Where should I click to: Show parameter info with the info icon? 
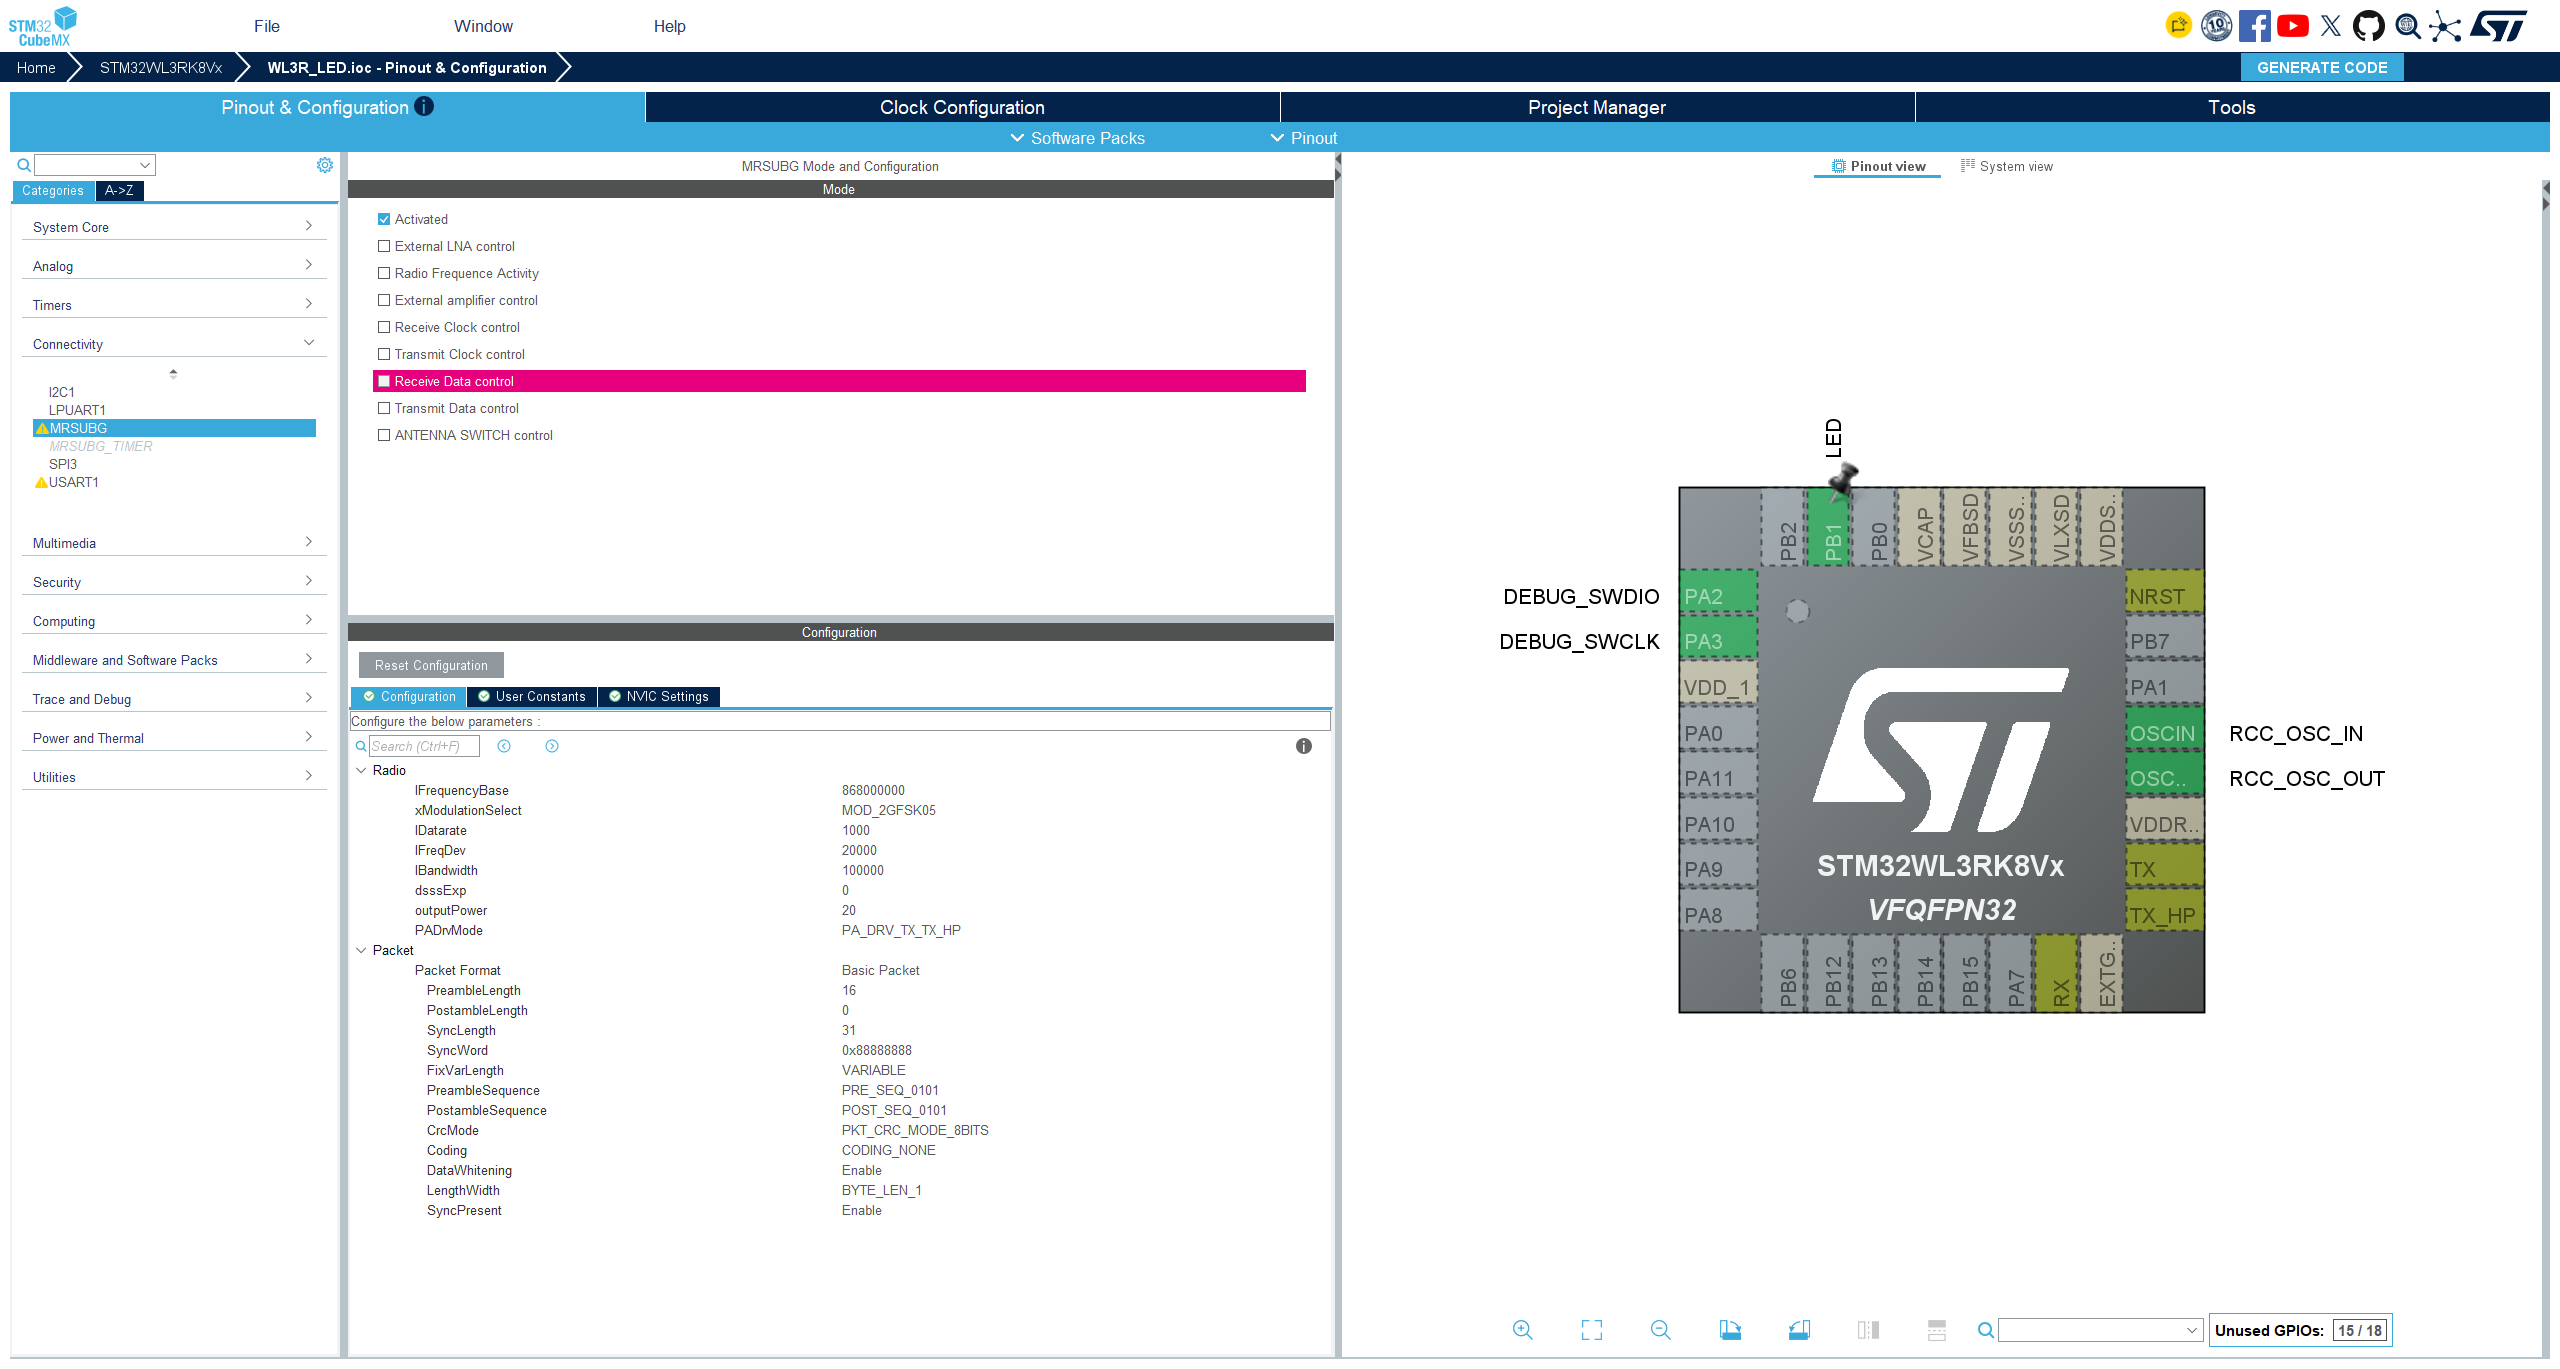point(1304,746)
